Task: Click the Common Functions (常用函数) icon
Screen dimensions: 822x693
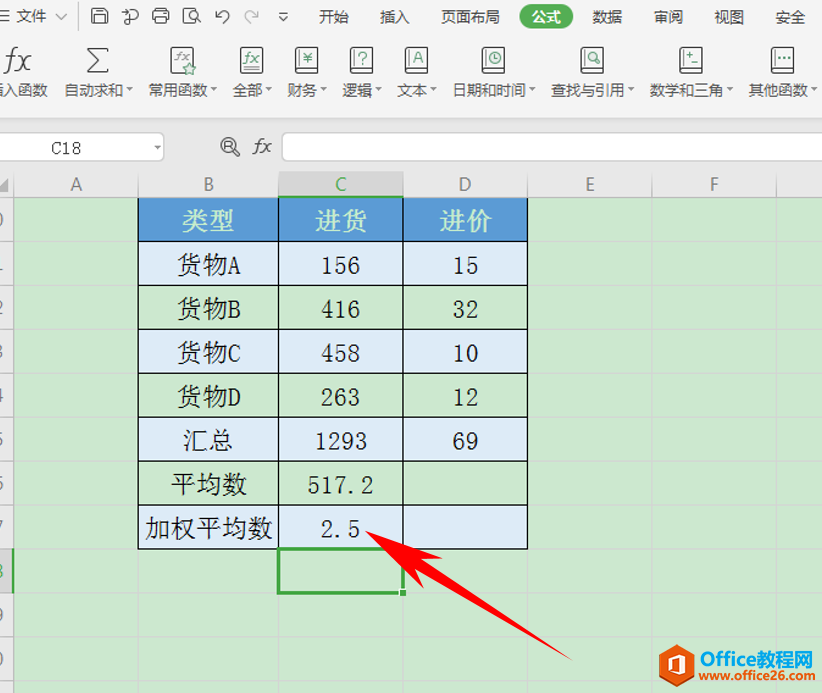Action: click(x=182, y=60)
